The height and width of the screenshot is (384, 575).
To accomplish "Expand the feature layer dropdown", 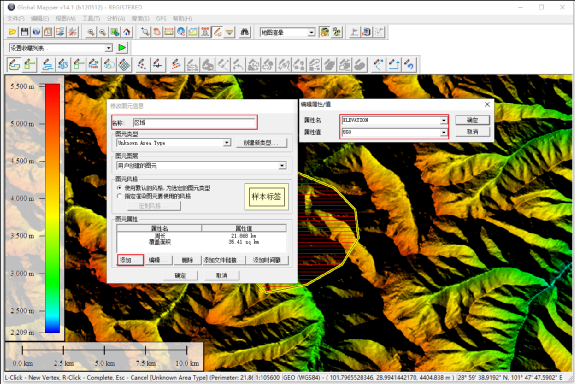I will 282,166.
